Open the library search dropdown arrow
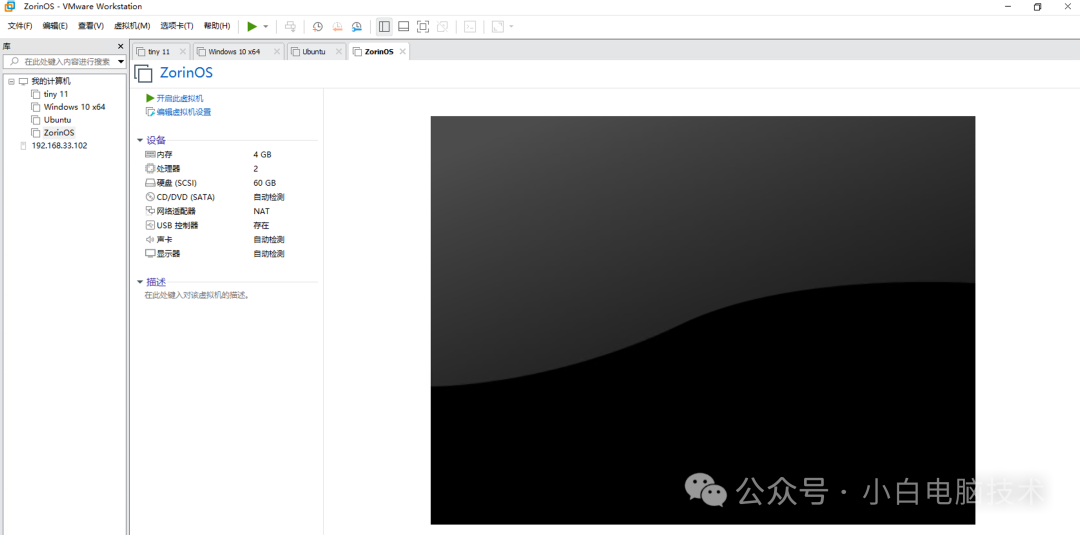This screenshot has width=1080, height=535. (x=121, y=61)
